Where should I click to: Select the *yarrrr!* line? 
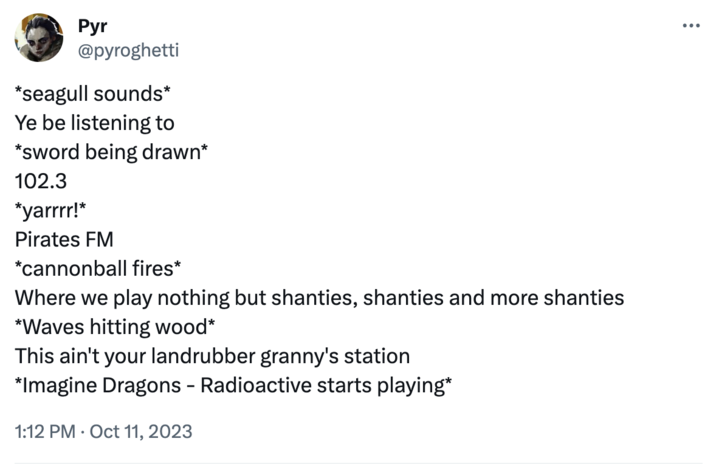pos(50,211)
